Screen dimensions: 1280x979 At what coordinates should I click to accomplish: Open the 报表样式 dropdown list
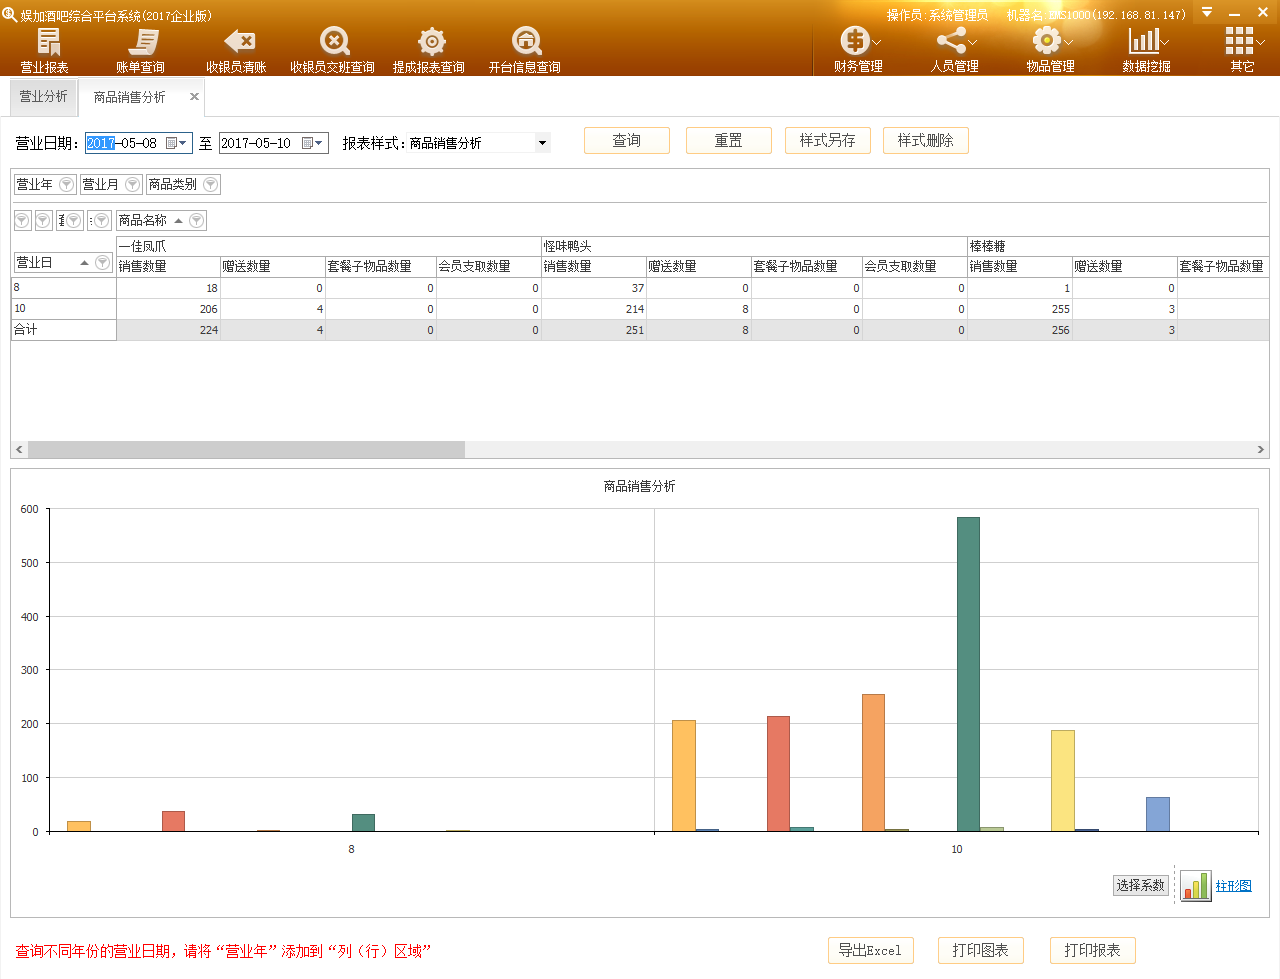(542, 144)
